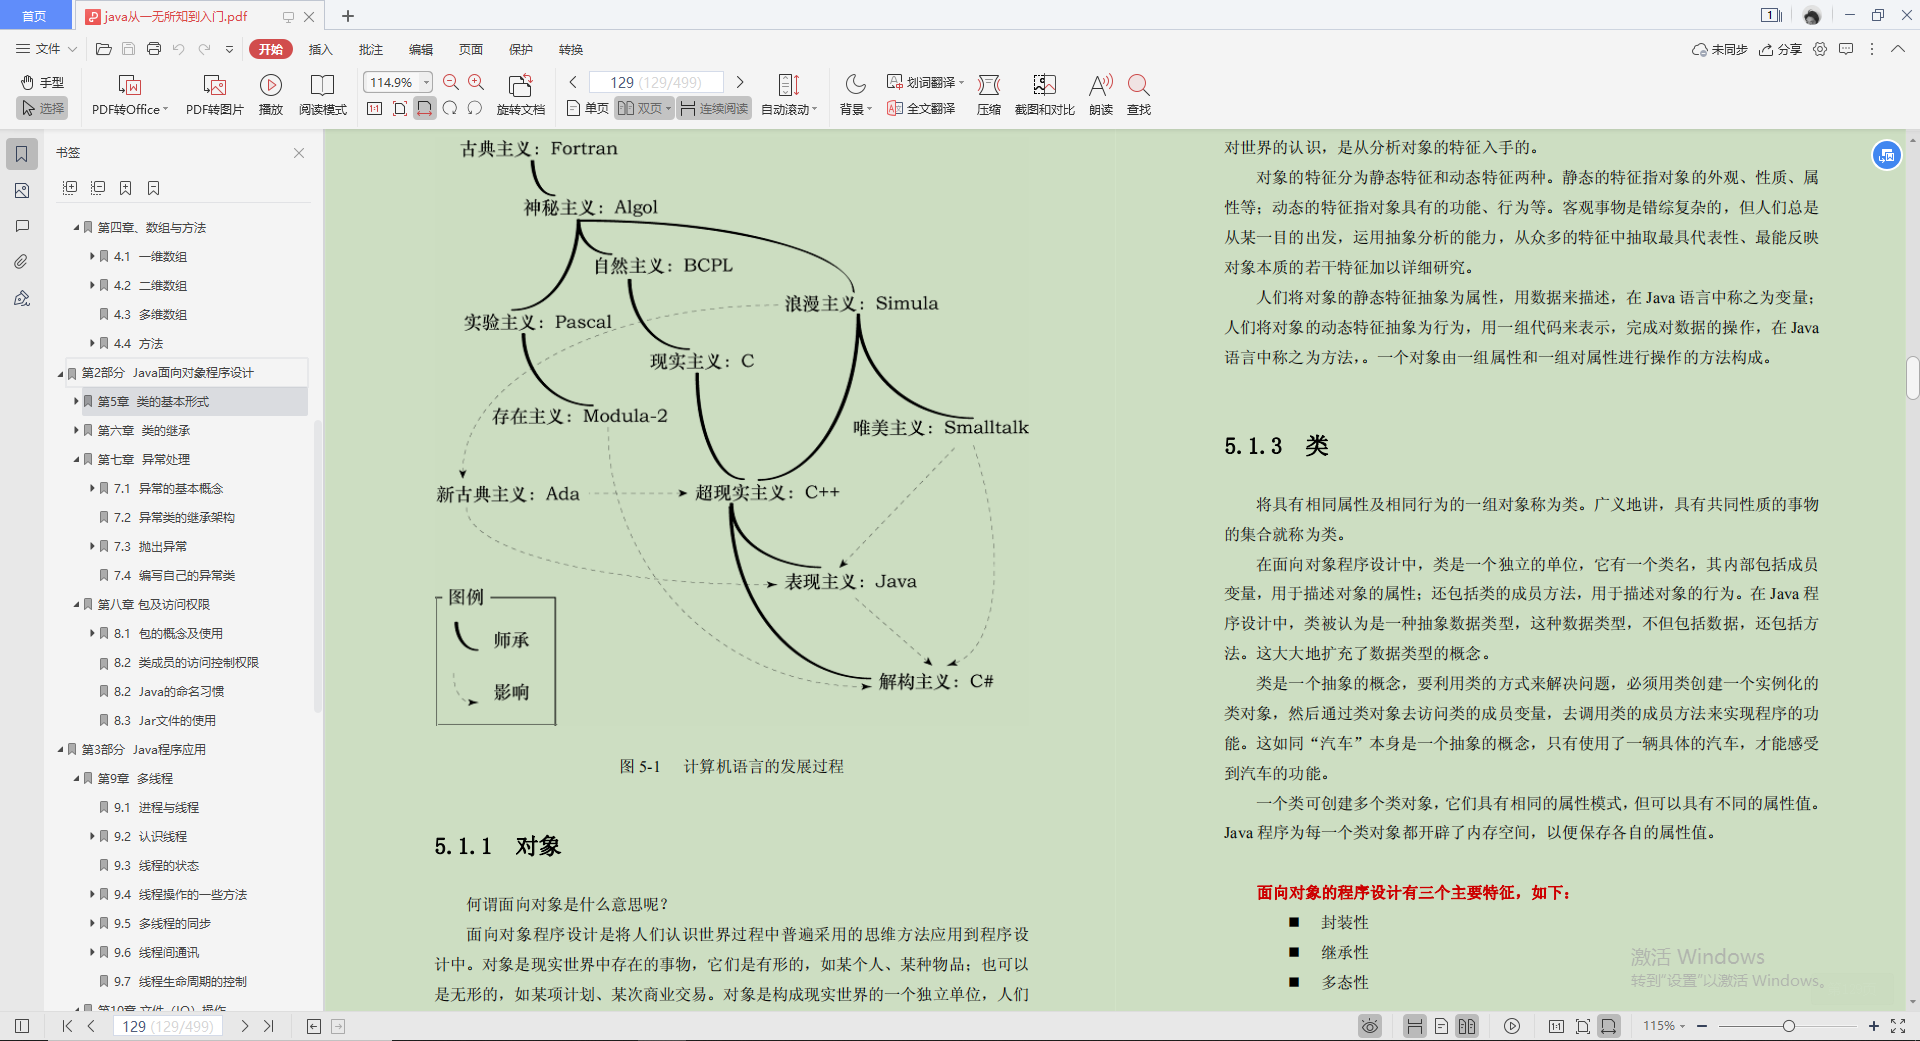Collapse the 第七章 异常处理 bookmark
Image resolution: width=1920 pixels, height=1041 pixels.
click(76, 460)
